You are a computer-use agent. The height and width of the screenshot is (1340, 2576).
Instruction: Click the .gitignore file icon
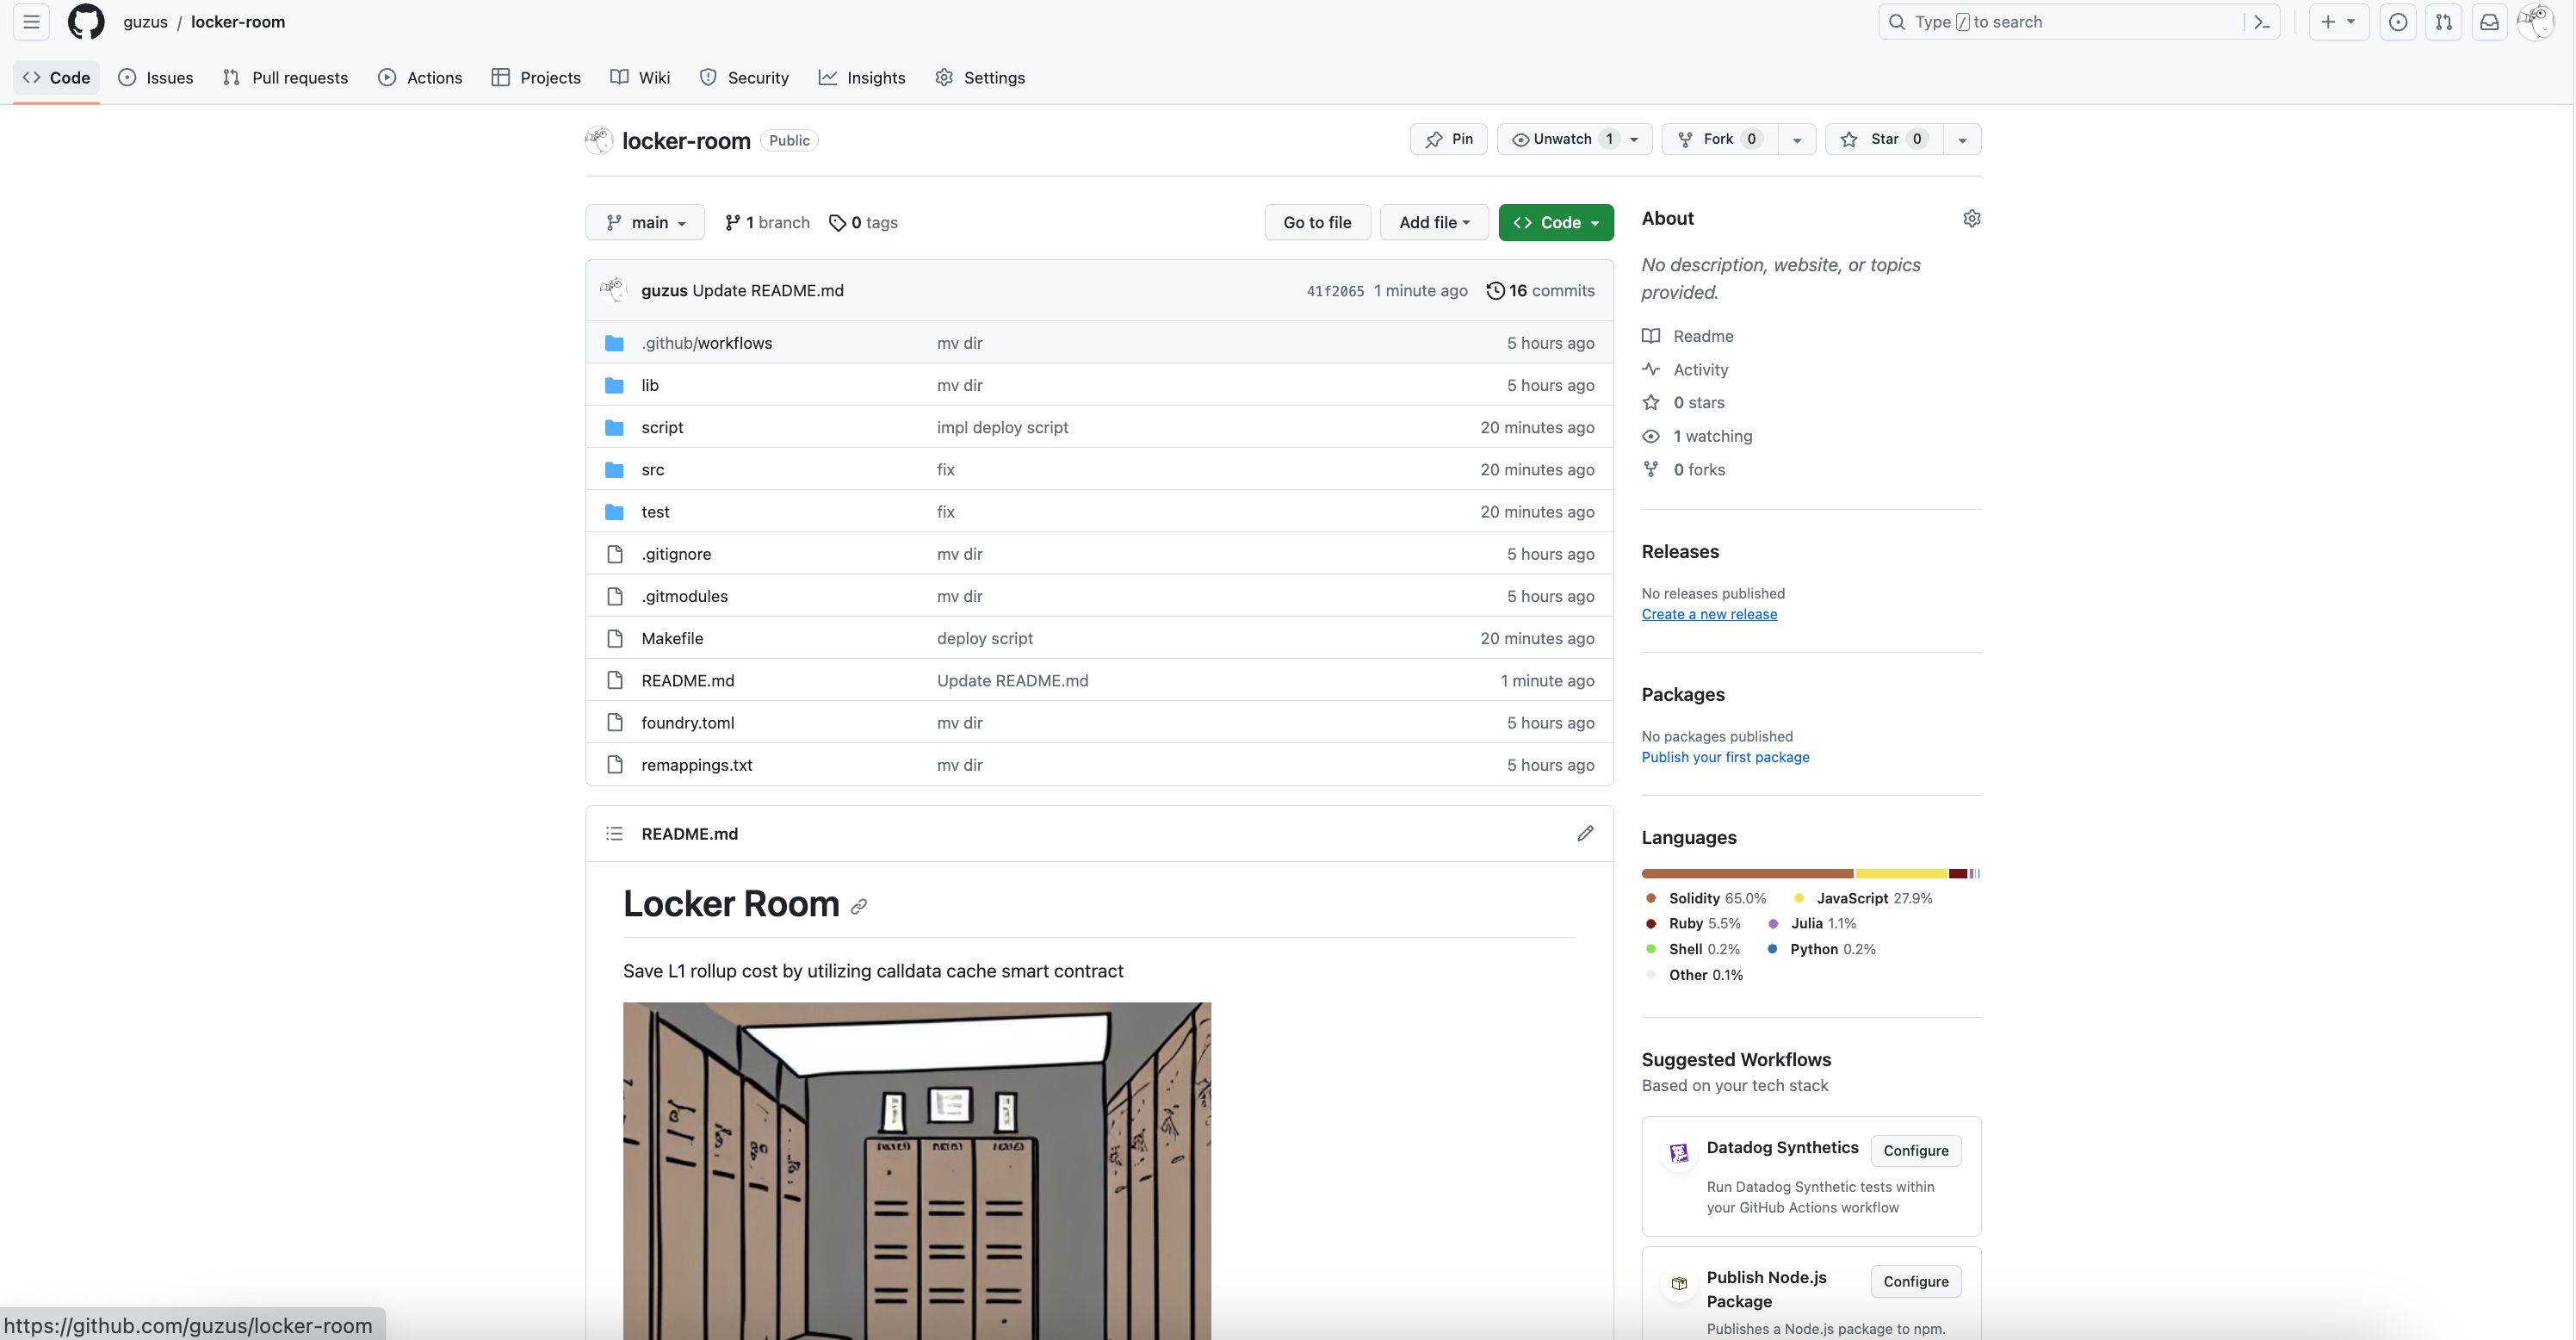(x=614, y=554)
